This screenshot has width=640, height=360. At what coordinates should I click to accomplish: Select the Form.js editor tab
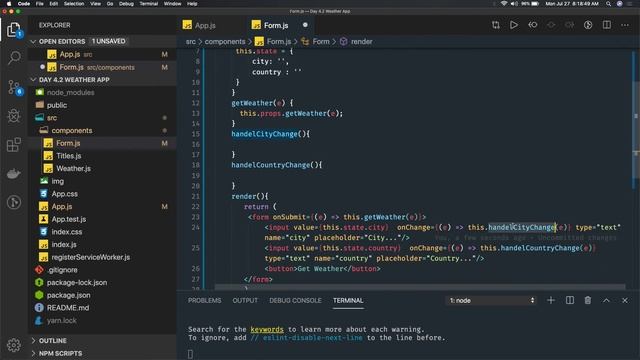click(x=276, y=25)
